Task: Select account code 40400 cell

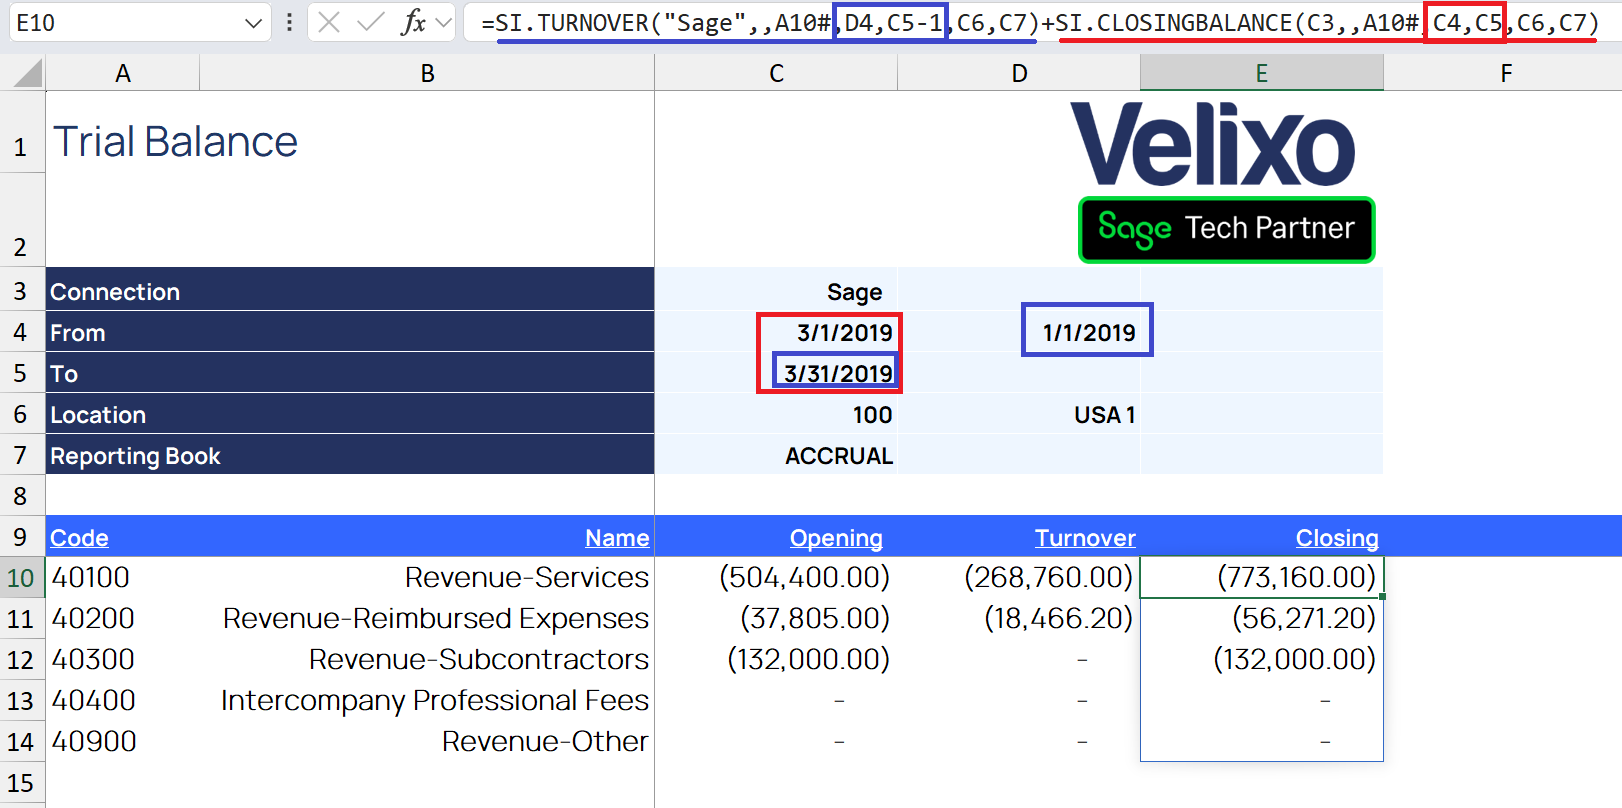Action: tap(123, 700)
